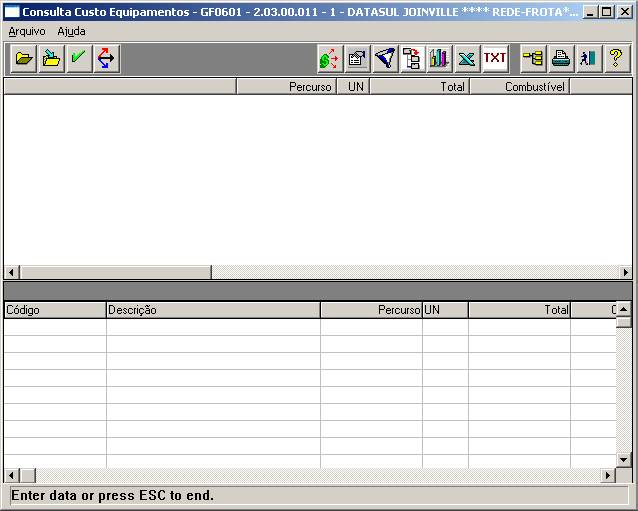
Task: Click lower grid scroll left arrow
Action: [12, 475]
